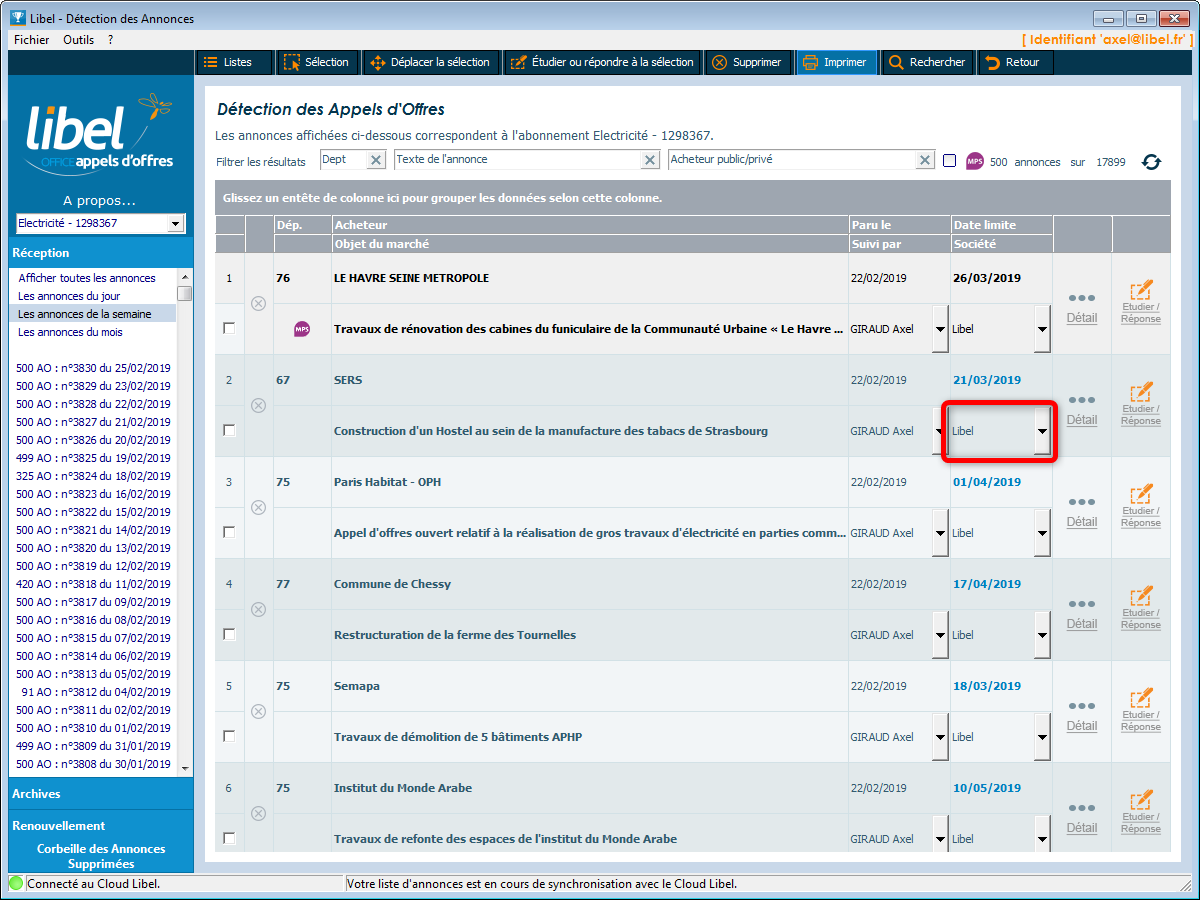Show Les annonces du mois
The width and height of the screenshot is (1200, 900).
click(70, 332)
